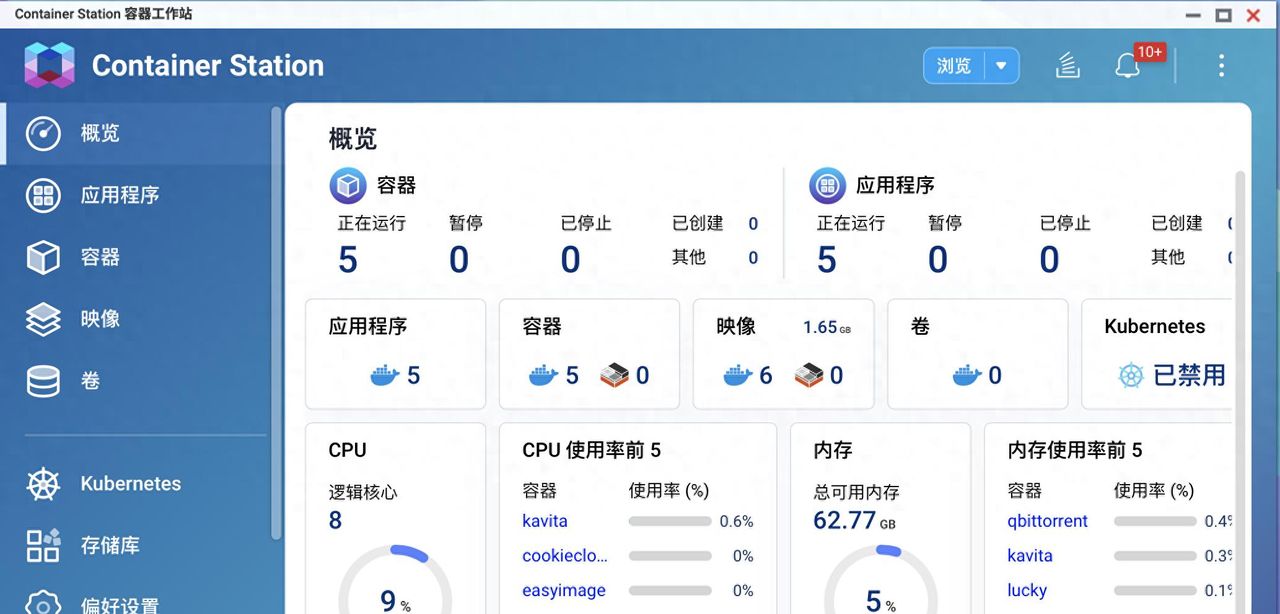
Task: Open the 卷 volumes sidebar icon
Action: pos(43,381)
